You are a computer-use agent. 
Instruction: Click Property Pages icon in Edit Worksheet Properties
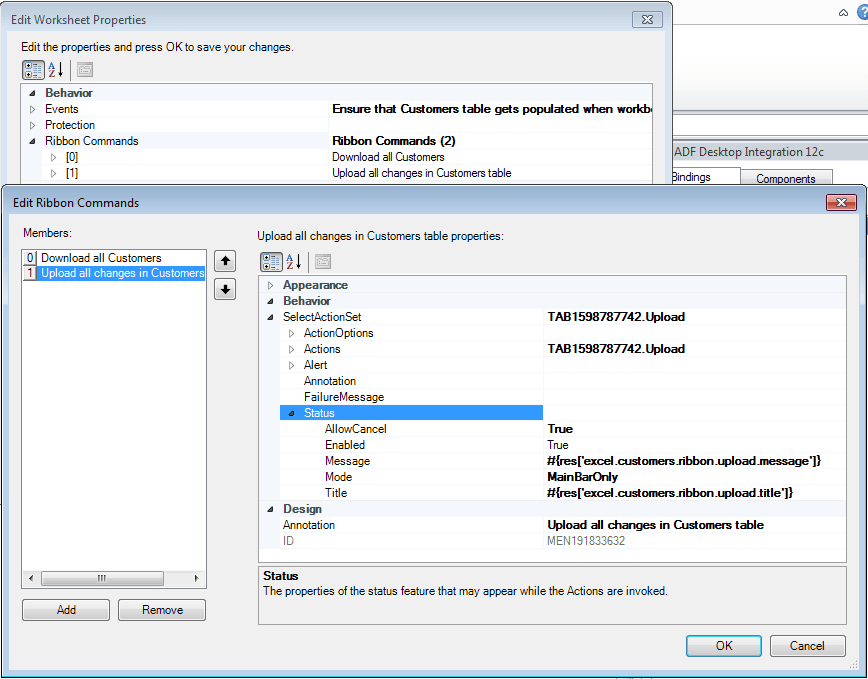point(85,70)
